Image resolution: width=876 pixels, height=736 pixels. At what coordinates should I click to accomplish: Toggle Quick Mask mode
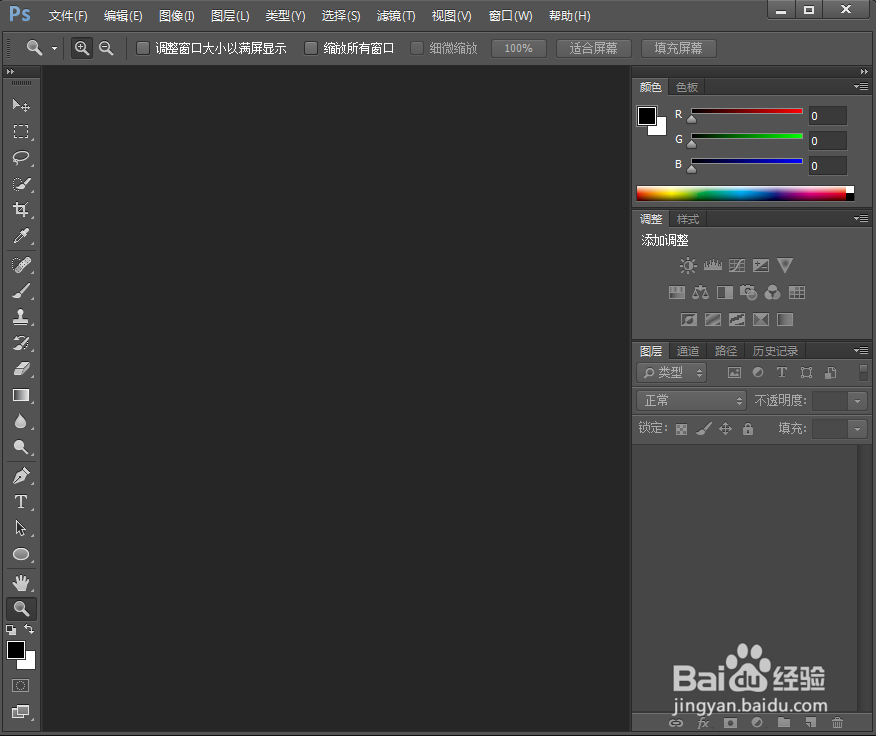click(21, 686)
